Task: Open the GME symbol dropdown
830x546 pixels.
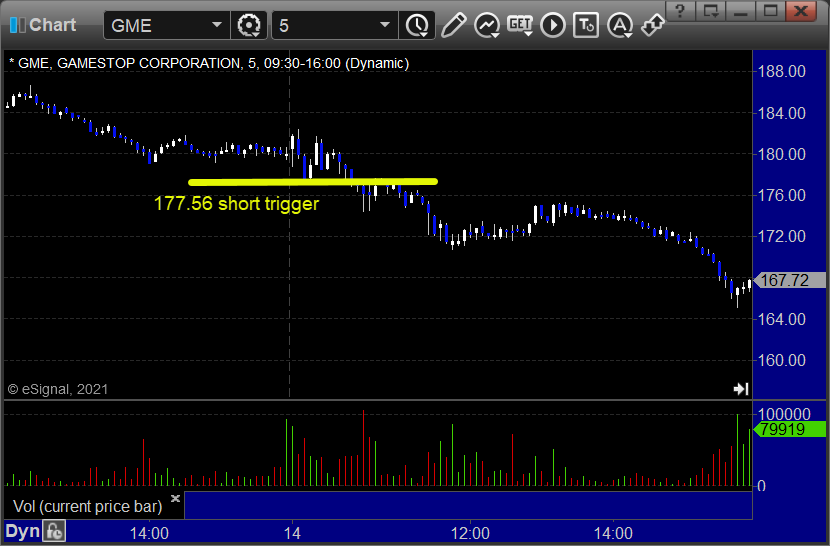Action: [x=216, y=25]
